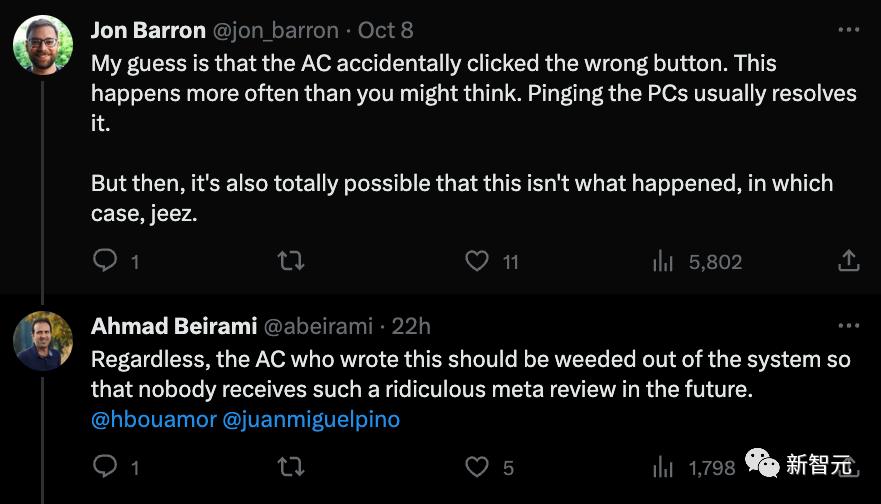
Task: View analytics for Jon Barron's tweet
Action: 663,262
